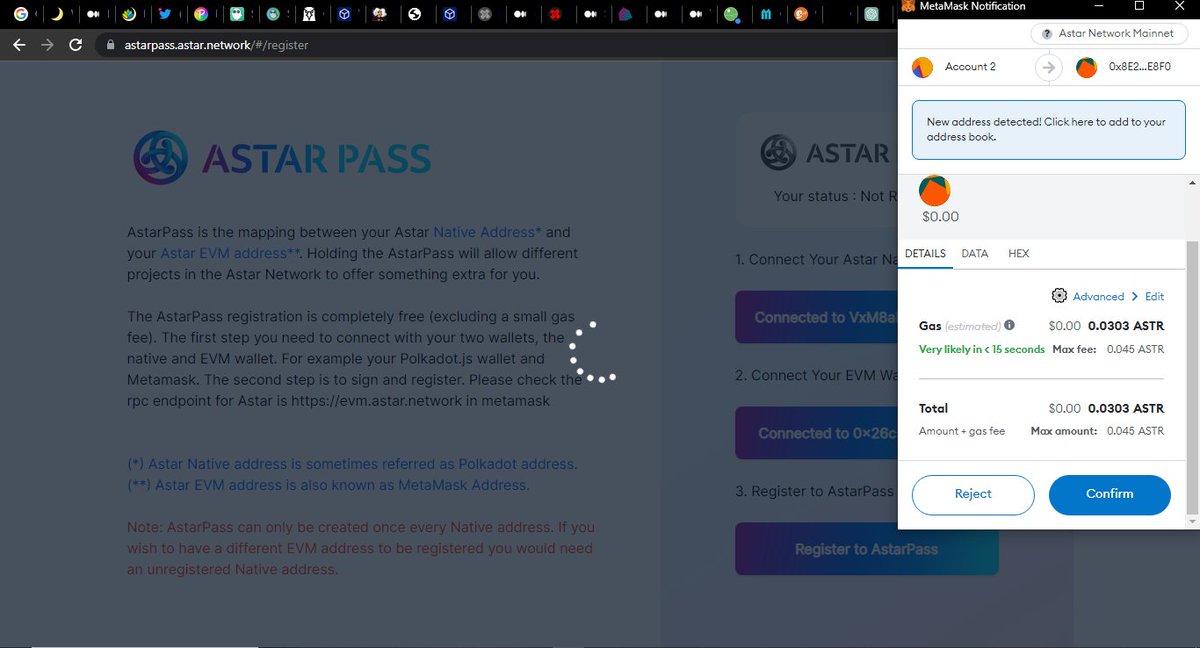Switch to the grey circle favicon tab
The image size is (1200, 648).
tap(485, 15)
